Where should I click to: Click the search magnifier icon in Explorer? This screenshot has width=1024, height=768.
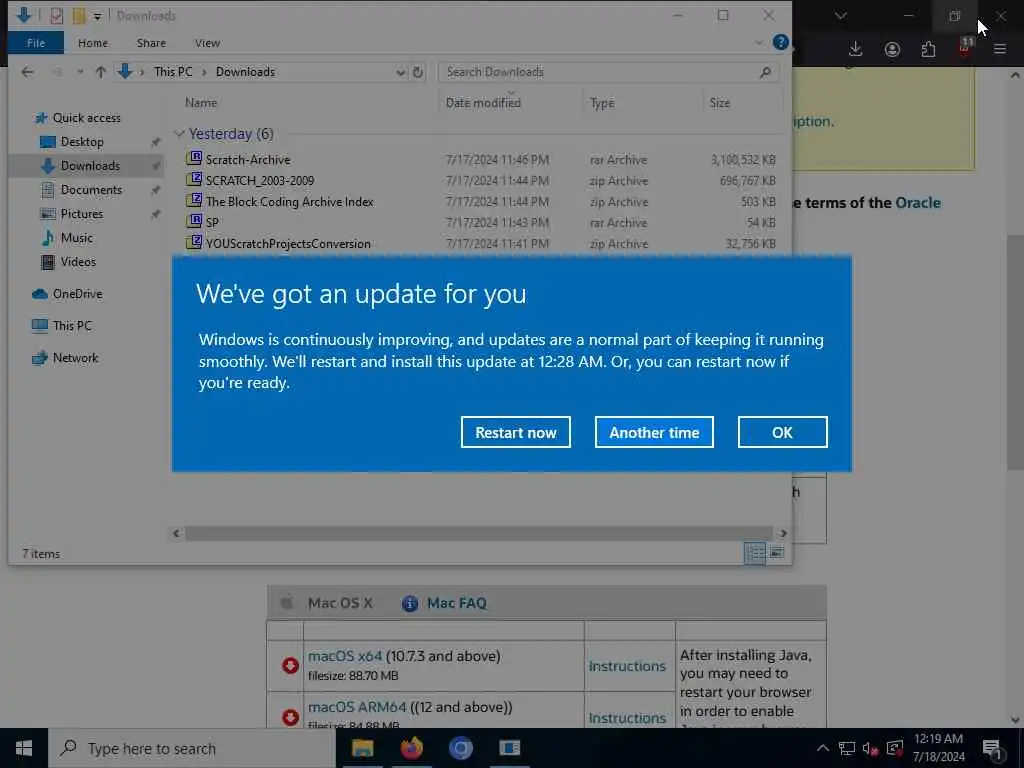[x=765, y=72]
